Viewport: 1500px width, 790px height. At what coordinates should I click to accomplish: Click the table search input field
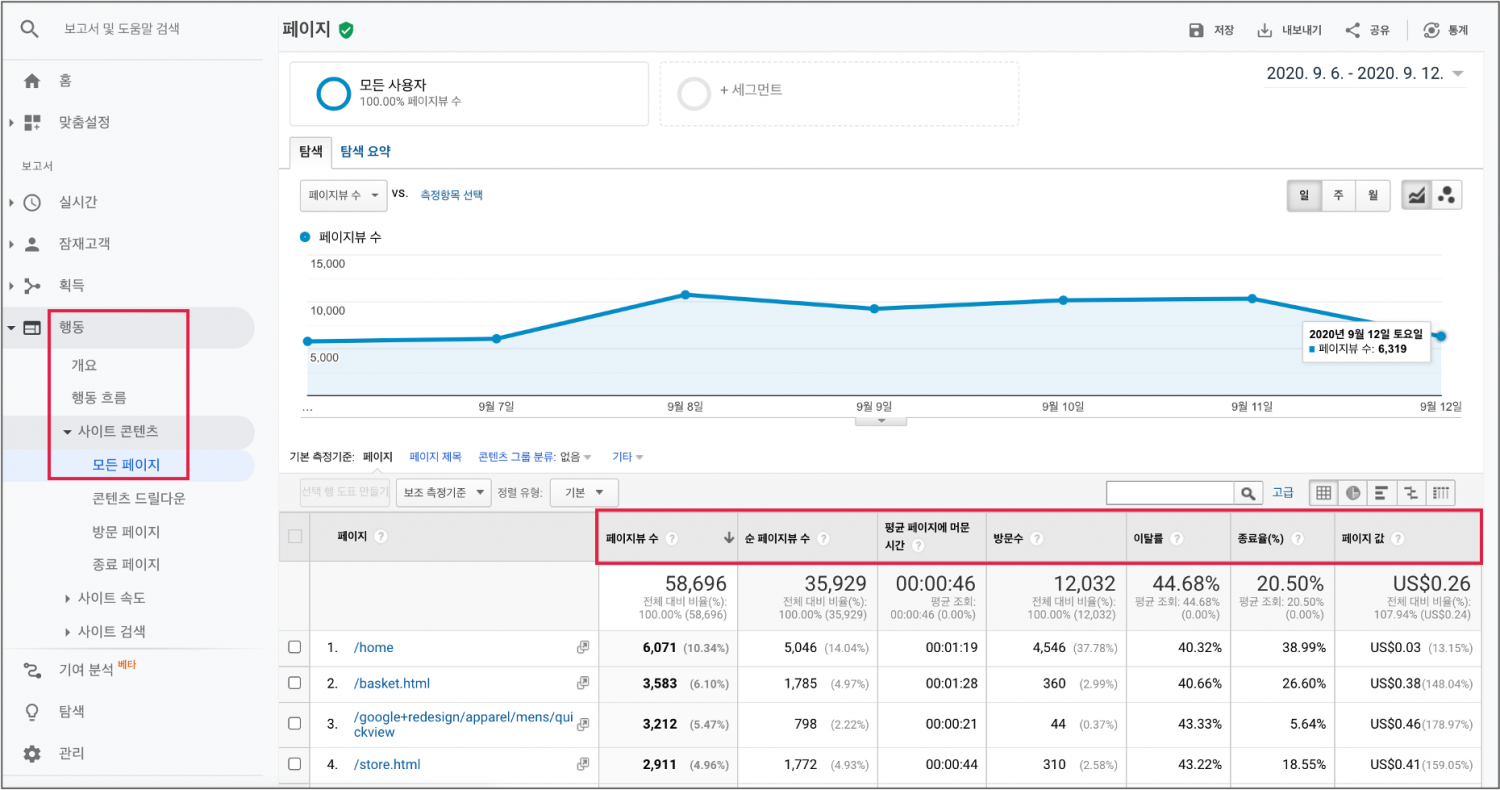(1170, 492)
